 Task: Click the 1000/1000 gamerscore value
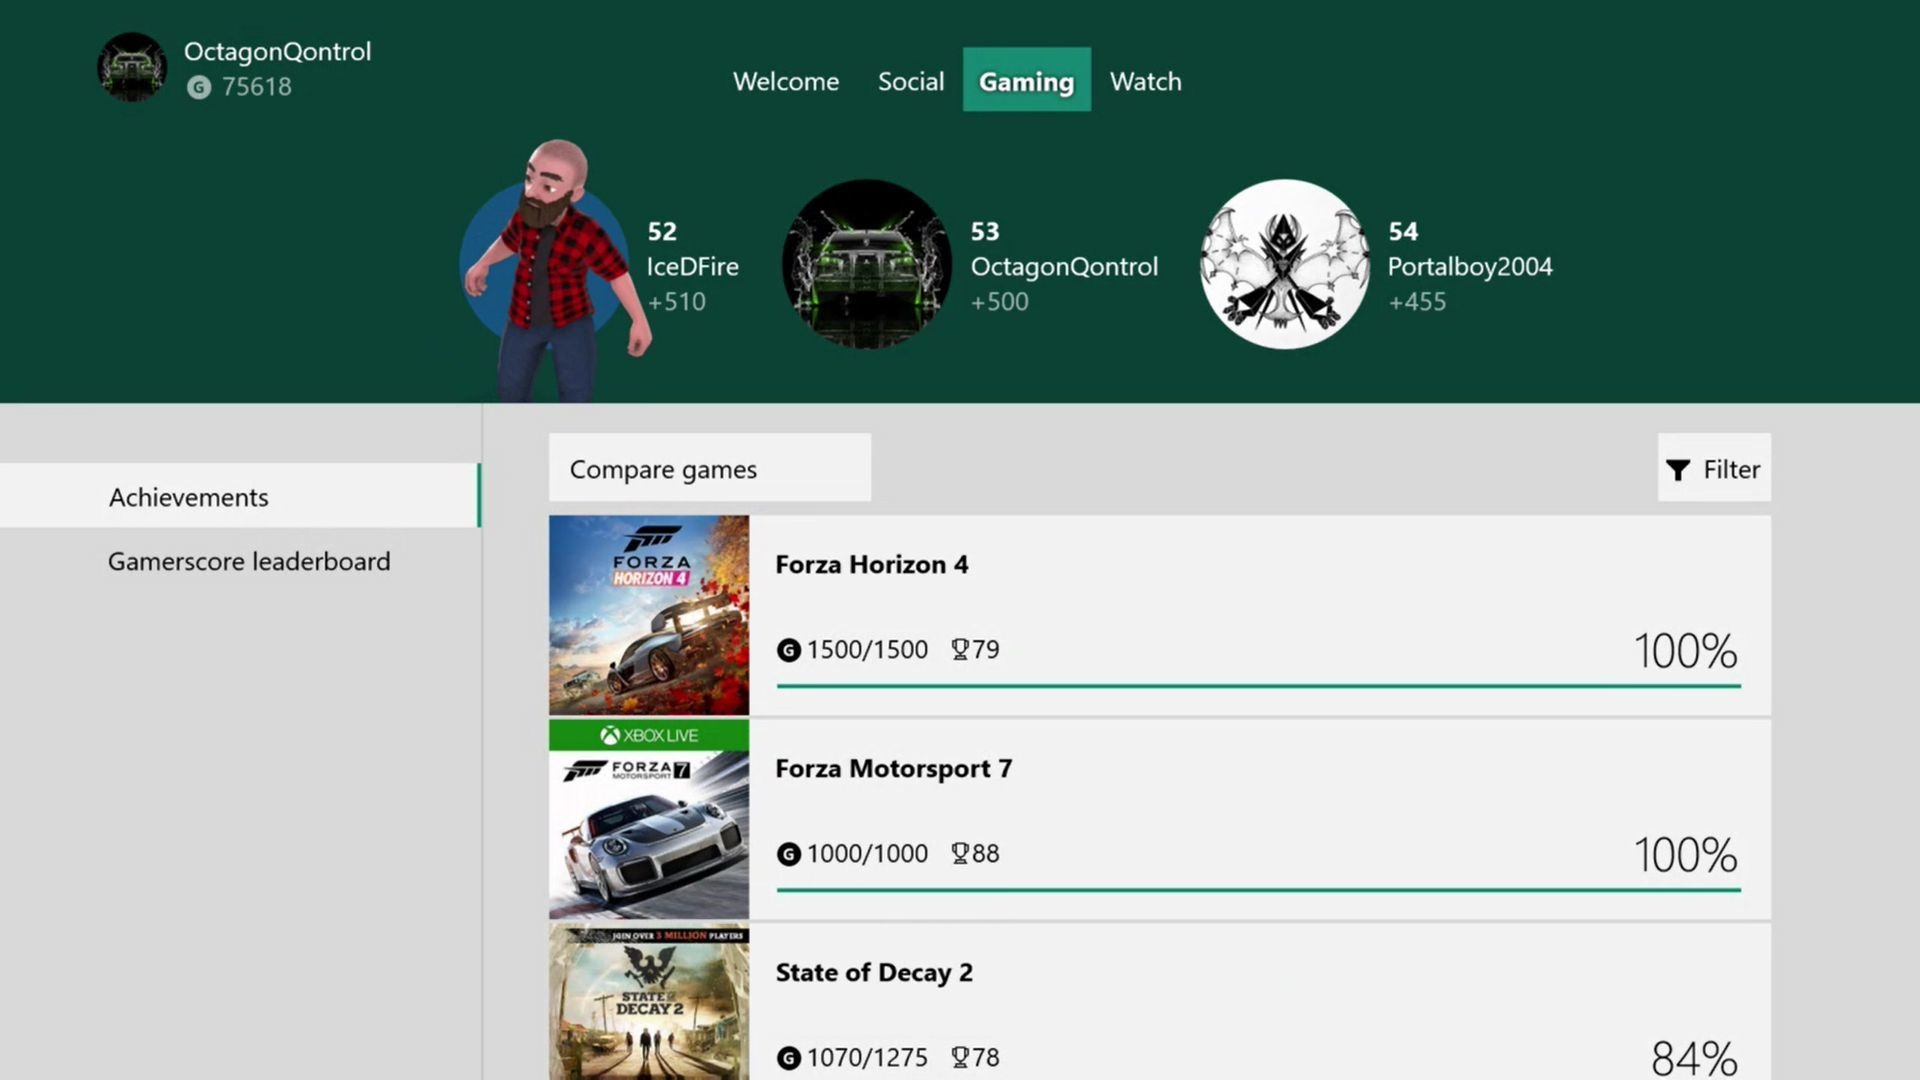pyautogui.click(x=867, y=854)
